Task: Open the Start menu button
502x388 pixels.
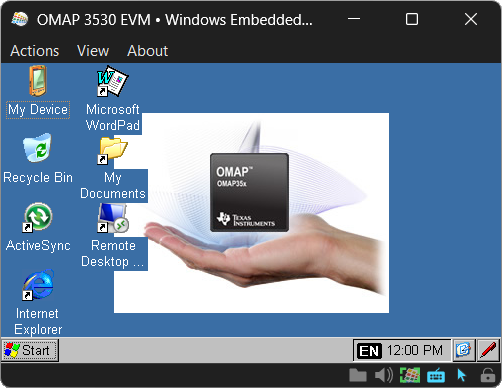Action: tap(30, 350)
